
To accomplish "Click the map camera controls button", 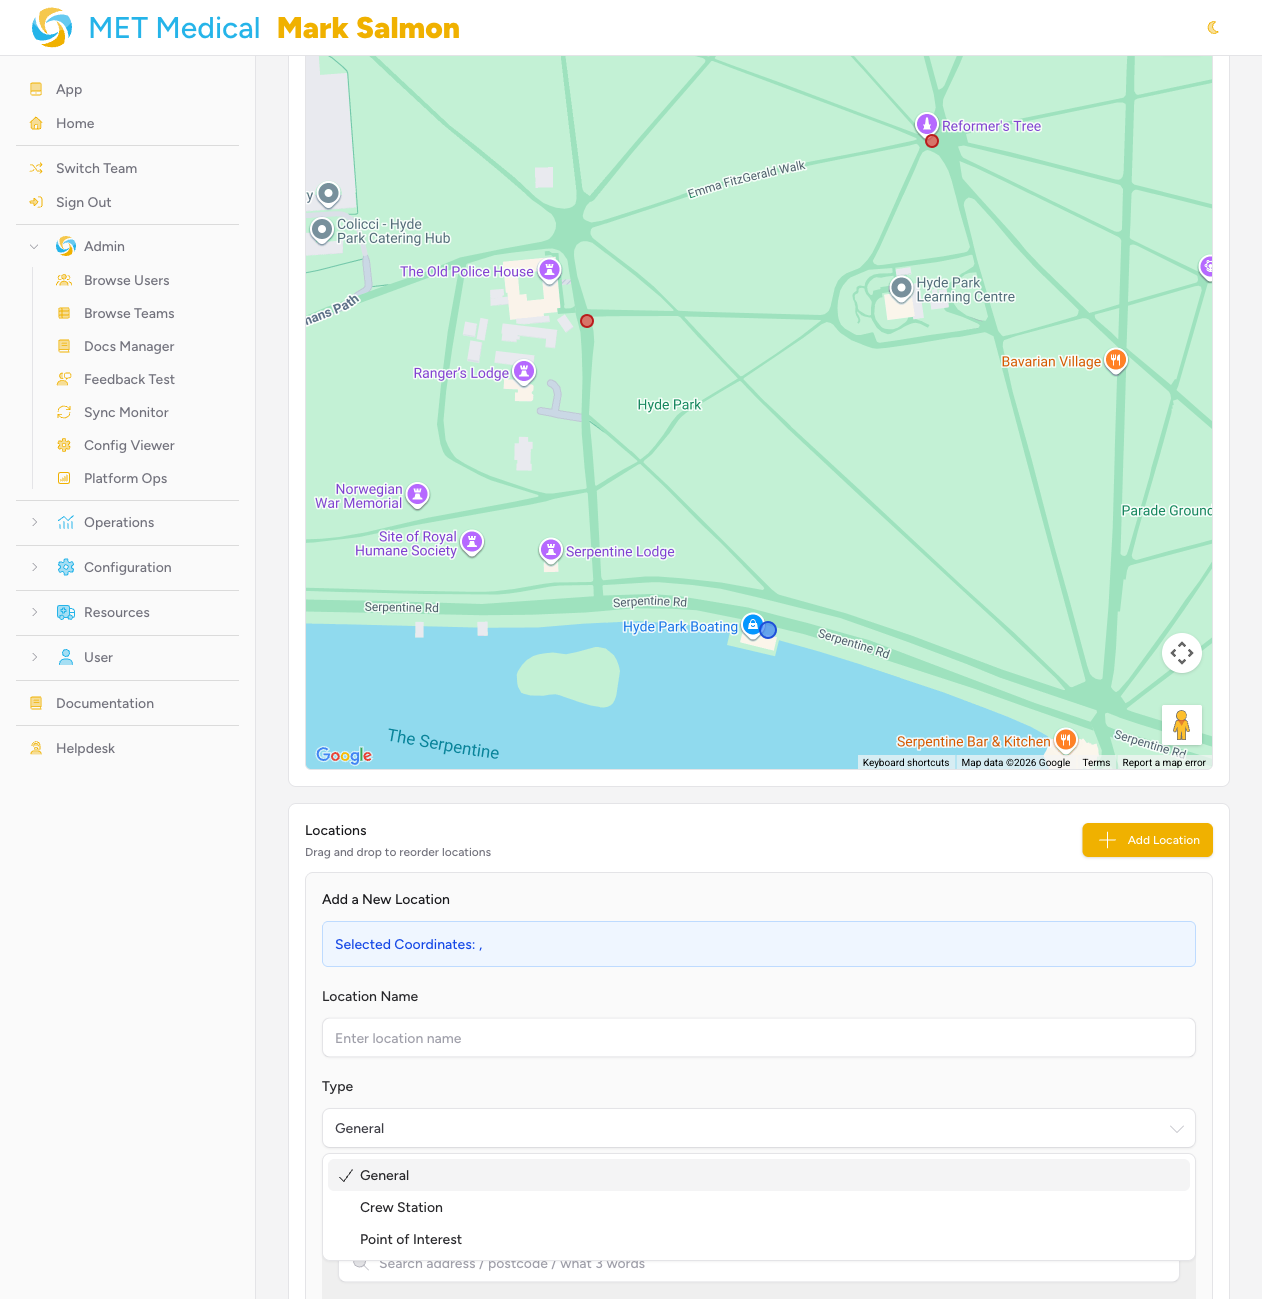I will pos(1182,653).
